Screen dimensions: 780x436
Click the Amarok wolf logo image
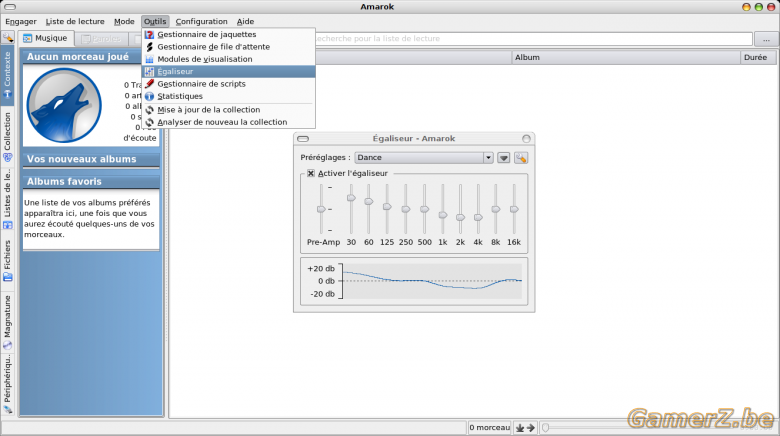coord(64,106)
